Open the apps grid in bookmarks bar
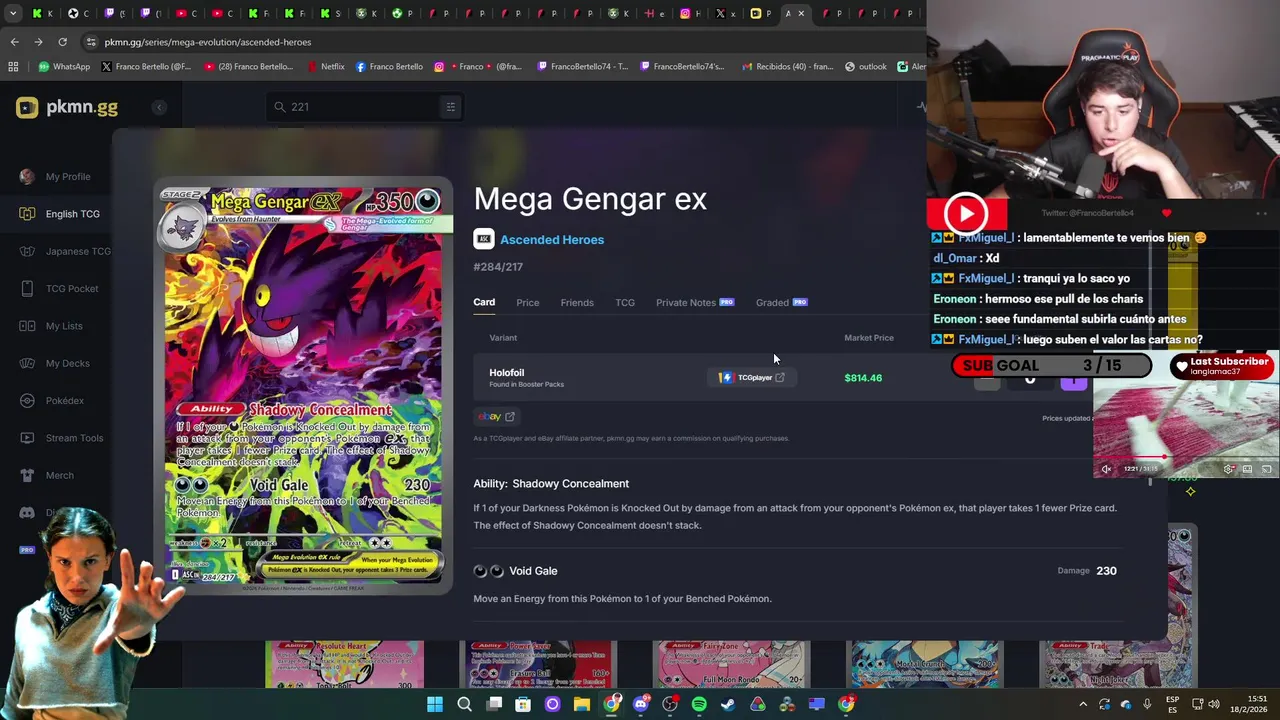The height and width of the screenshot is (720, 1280). point(13,67)
